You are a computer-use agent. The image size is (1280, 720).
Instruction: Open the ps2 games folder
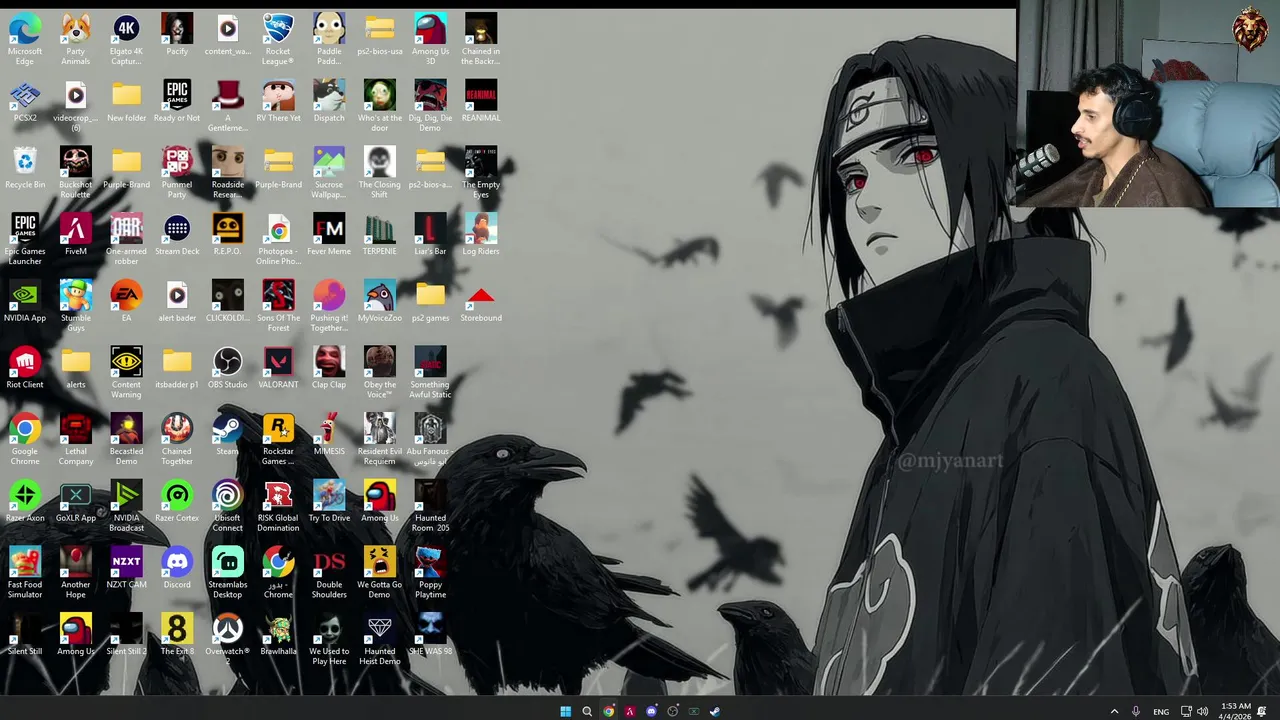(430, 302)
